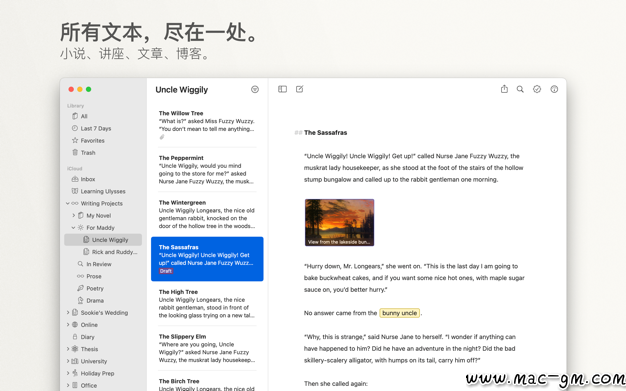This screenshot has height=391, width=626.
Task: Toggle the sidebar layout icon
Action: 282,89
